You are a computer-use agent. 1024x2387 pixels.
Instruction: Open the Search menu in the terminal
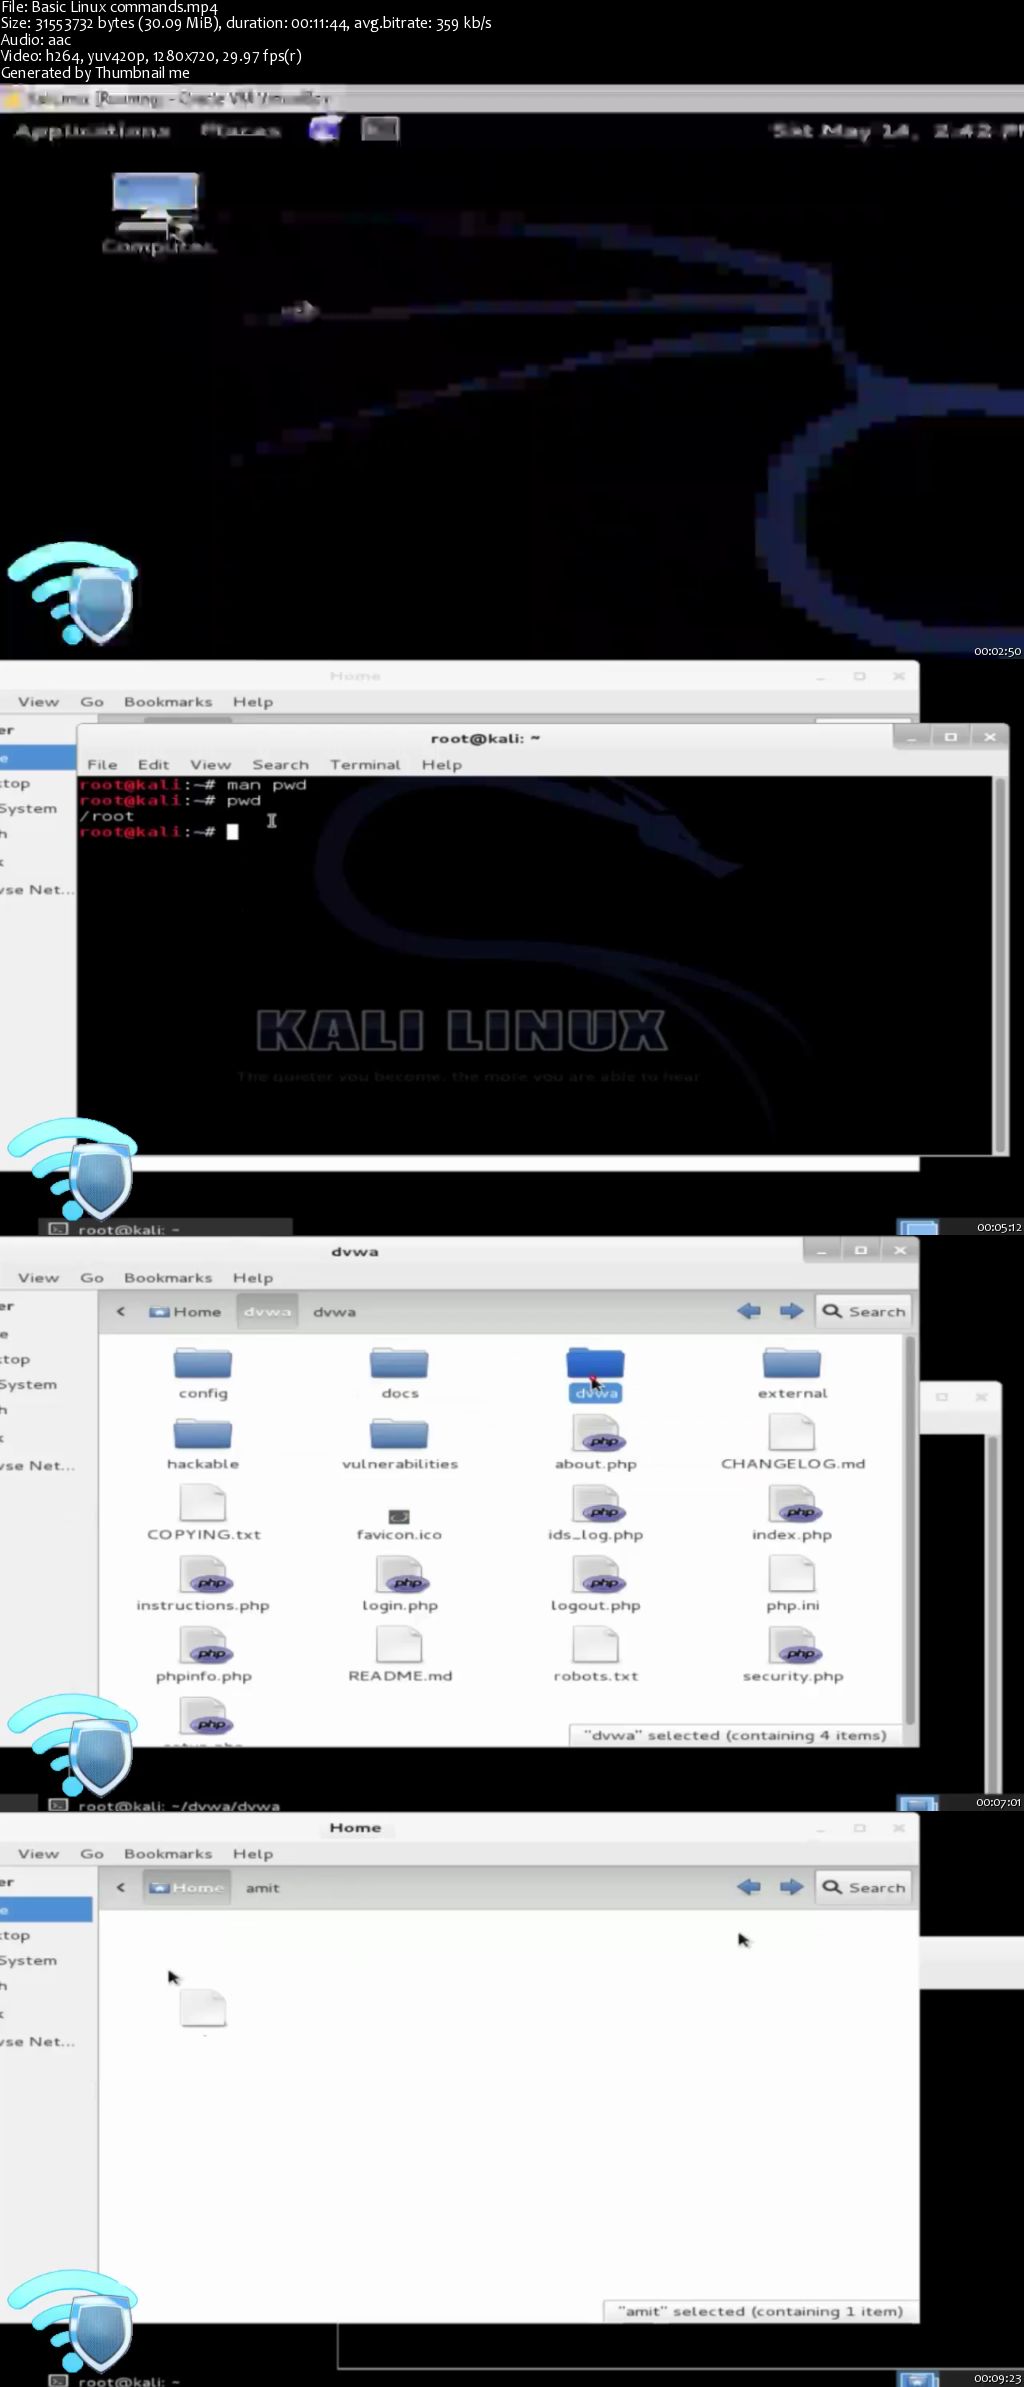click(x=280, y=764)
